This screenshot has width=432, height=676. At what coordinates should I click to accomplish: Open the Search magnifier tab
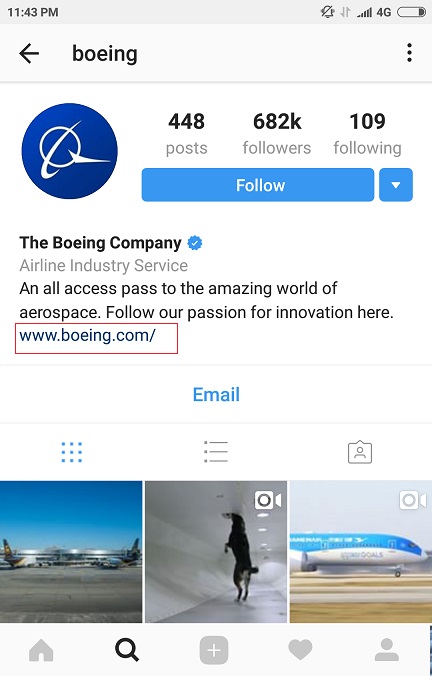click(x=127, y=650)
